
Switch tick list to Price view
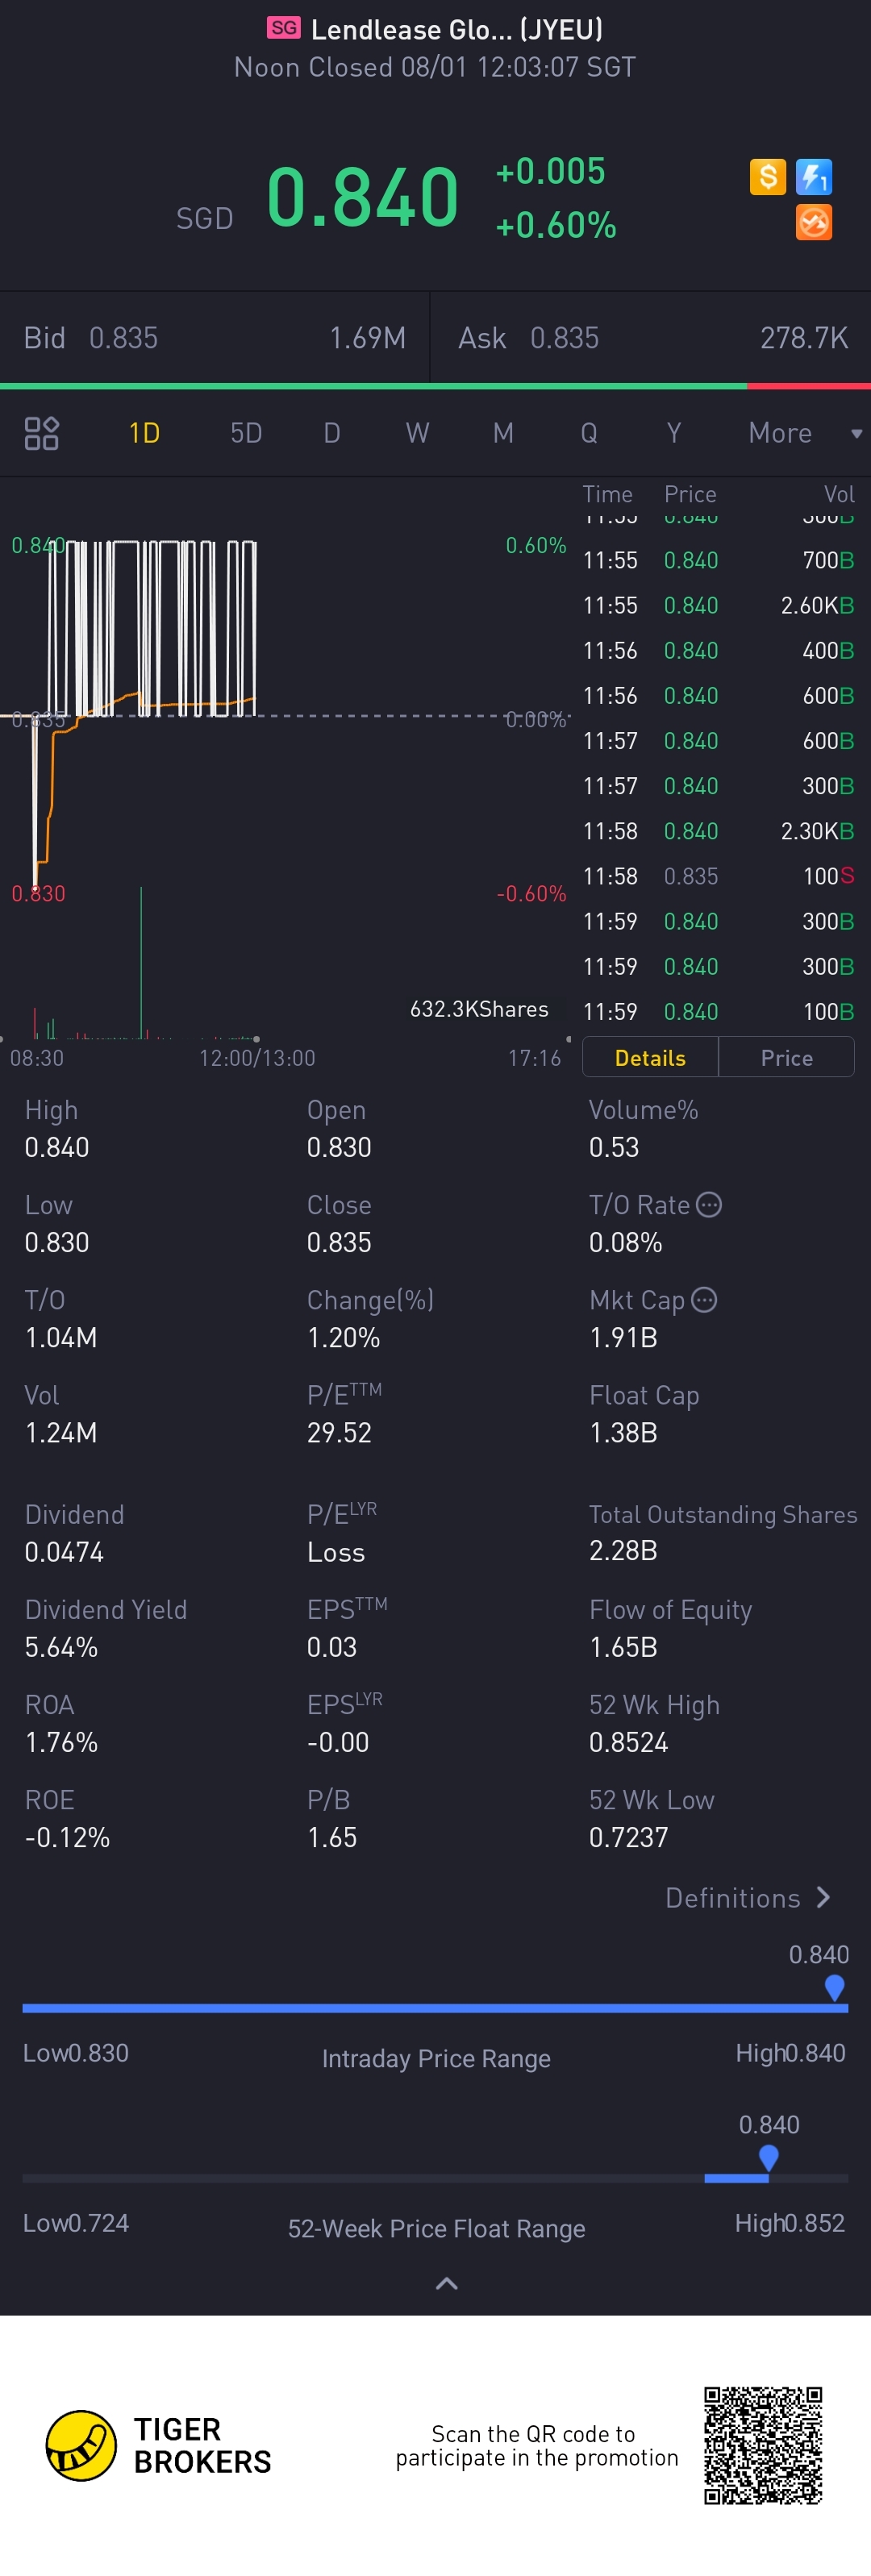(x=786, y=1058)
